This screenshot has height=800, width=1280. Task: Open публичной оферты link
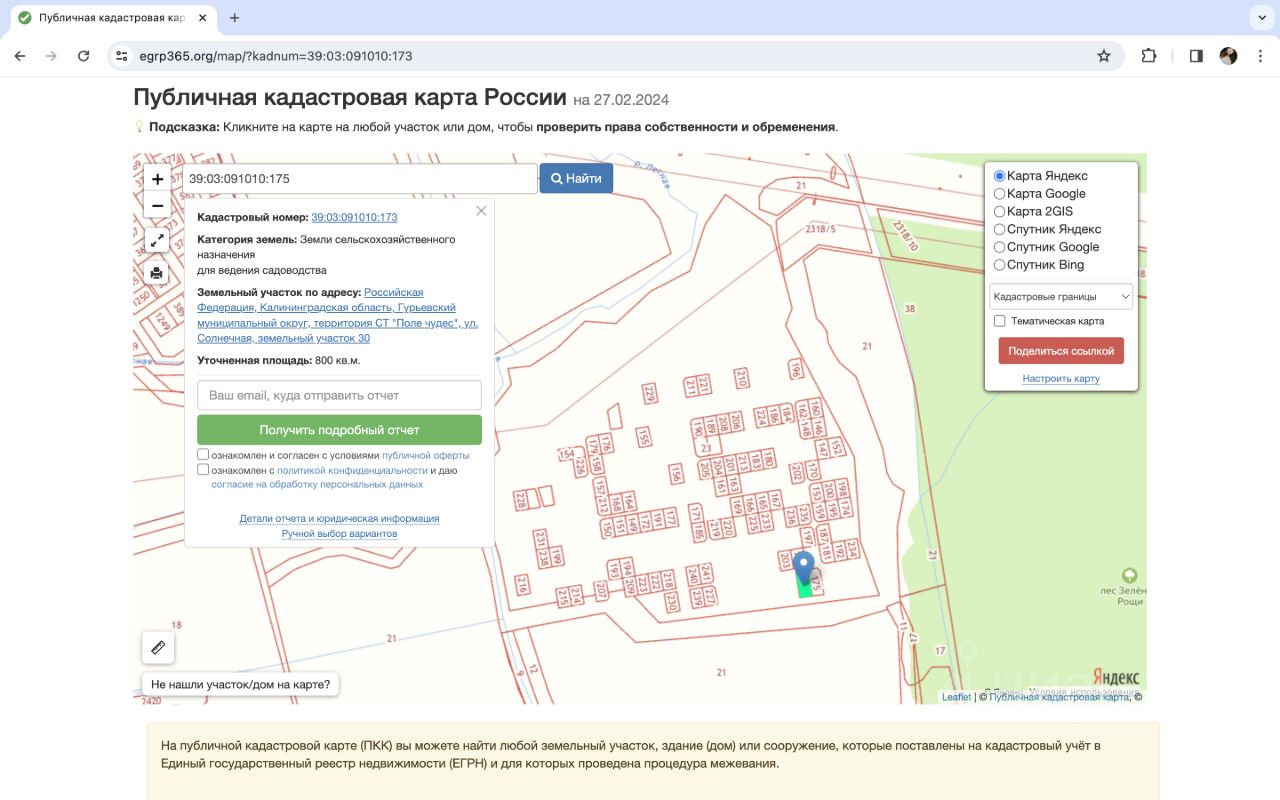pos(425,455)
